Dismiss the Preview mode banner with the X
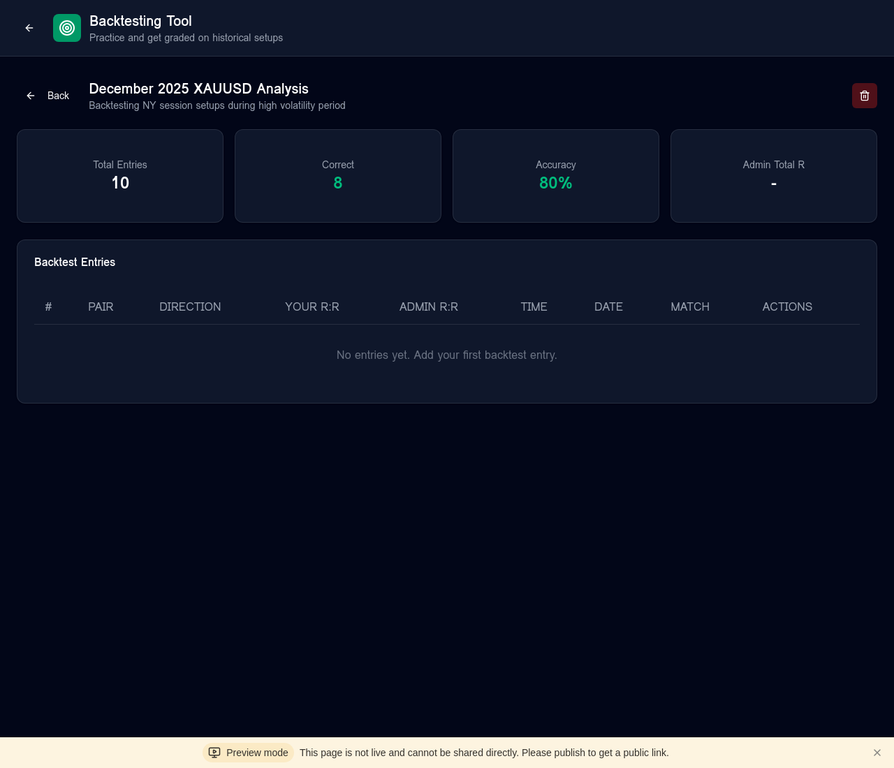The width and height of the screenshot is (894, 768). point(877,752)
